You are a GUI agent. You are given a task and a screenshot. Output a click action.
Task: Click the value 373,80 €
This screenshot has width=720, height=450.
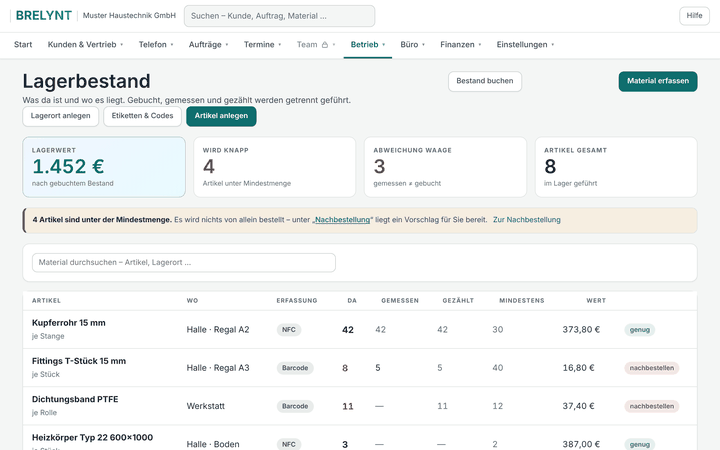[x=581, y=330]
